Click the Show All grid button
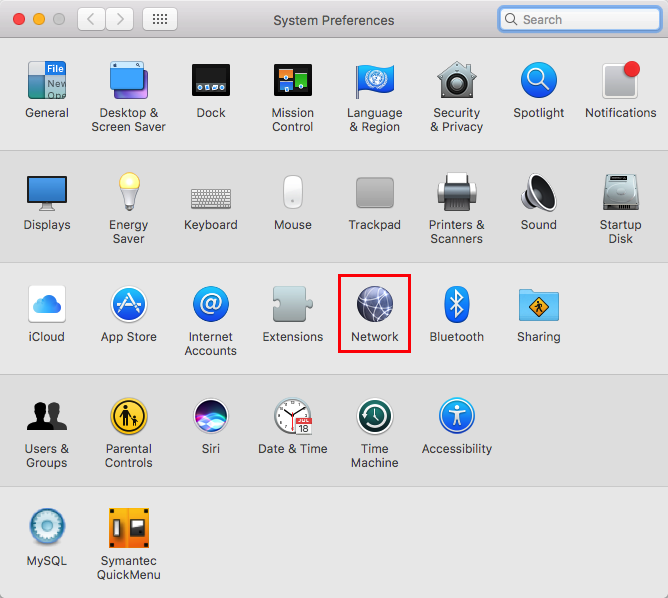This screenshot has width=668, height=598. [x=160, y=19]
